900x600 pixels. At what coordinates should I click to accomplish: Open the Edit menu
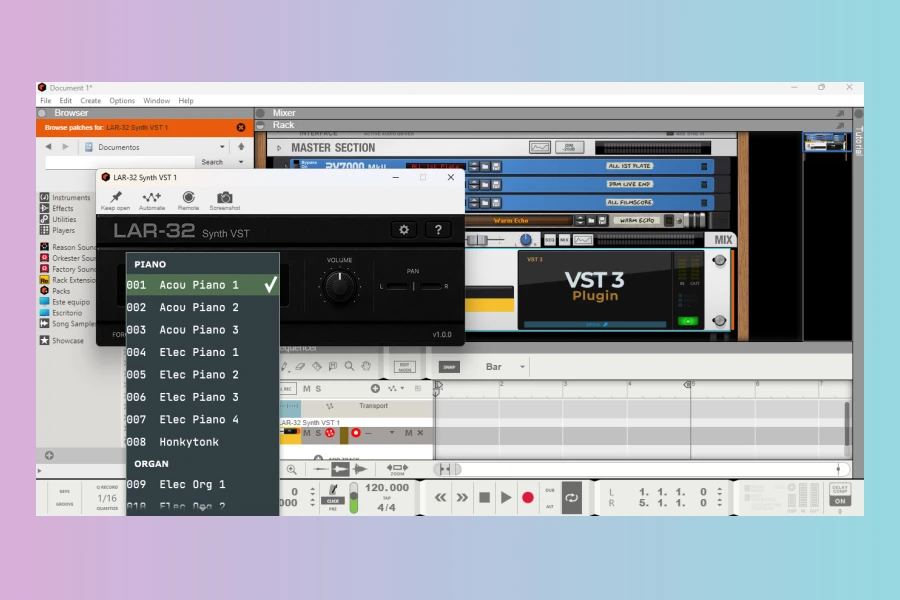tap(65, 100)
